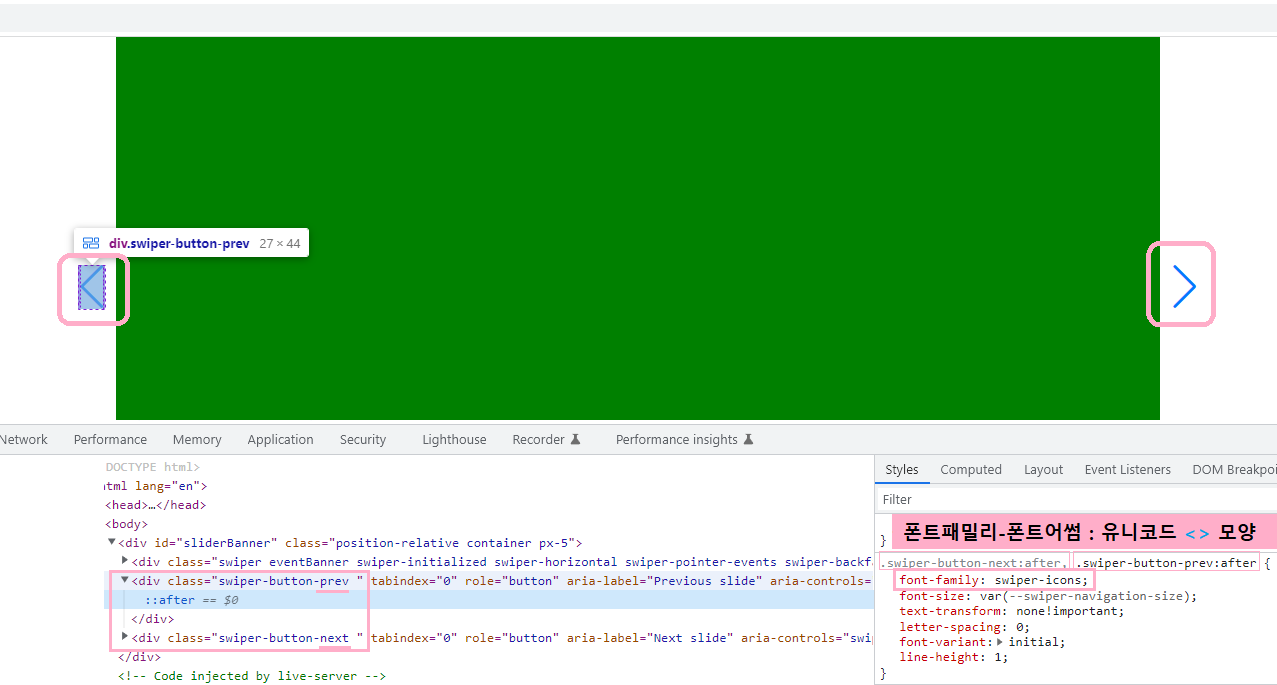Expand the swiper eventBanner div node
This screenshot has width=1277, height=685.
coord(125,561)
